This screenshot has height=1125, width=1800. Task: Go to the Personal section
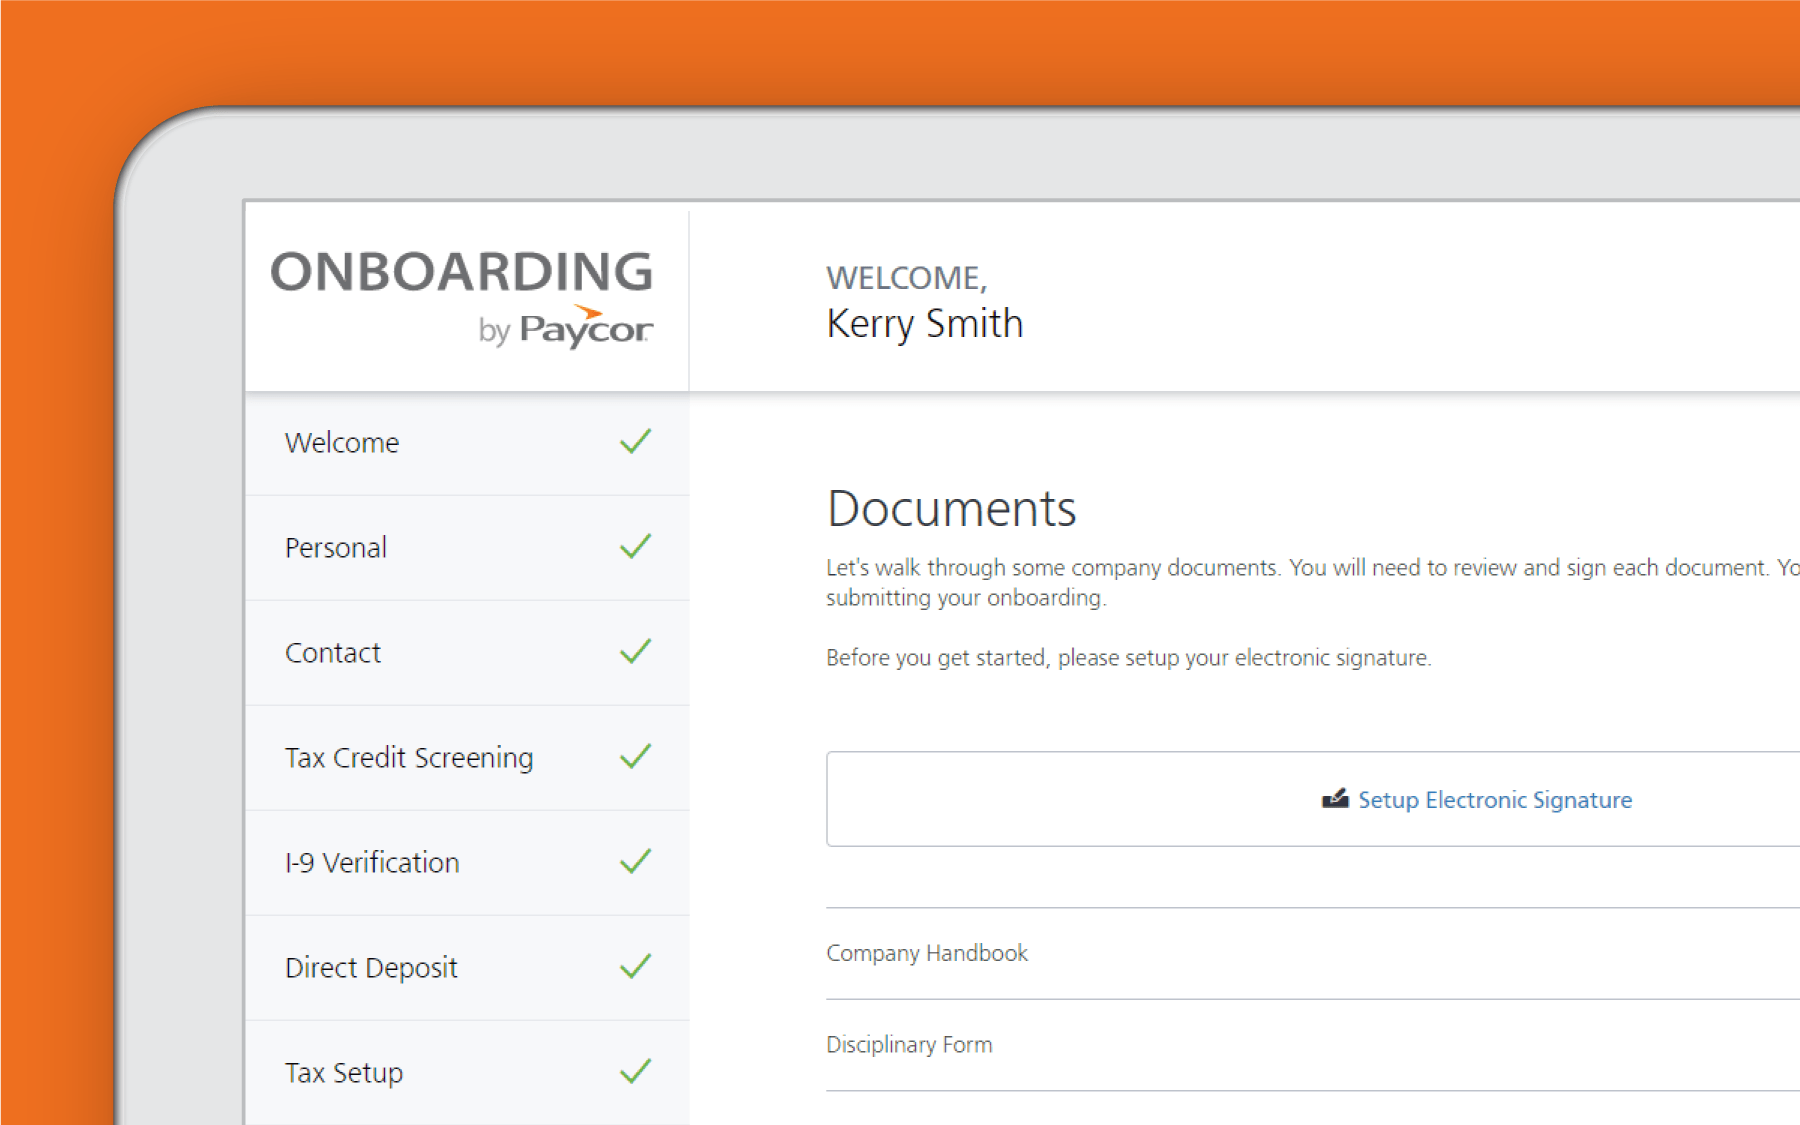pos(467,548)
